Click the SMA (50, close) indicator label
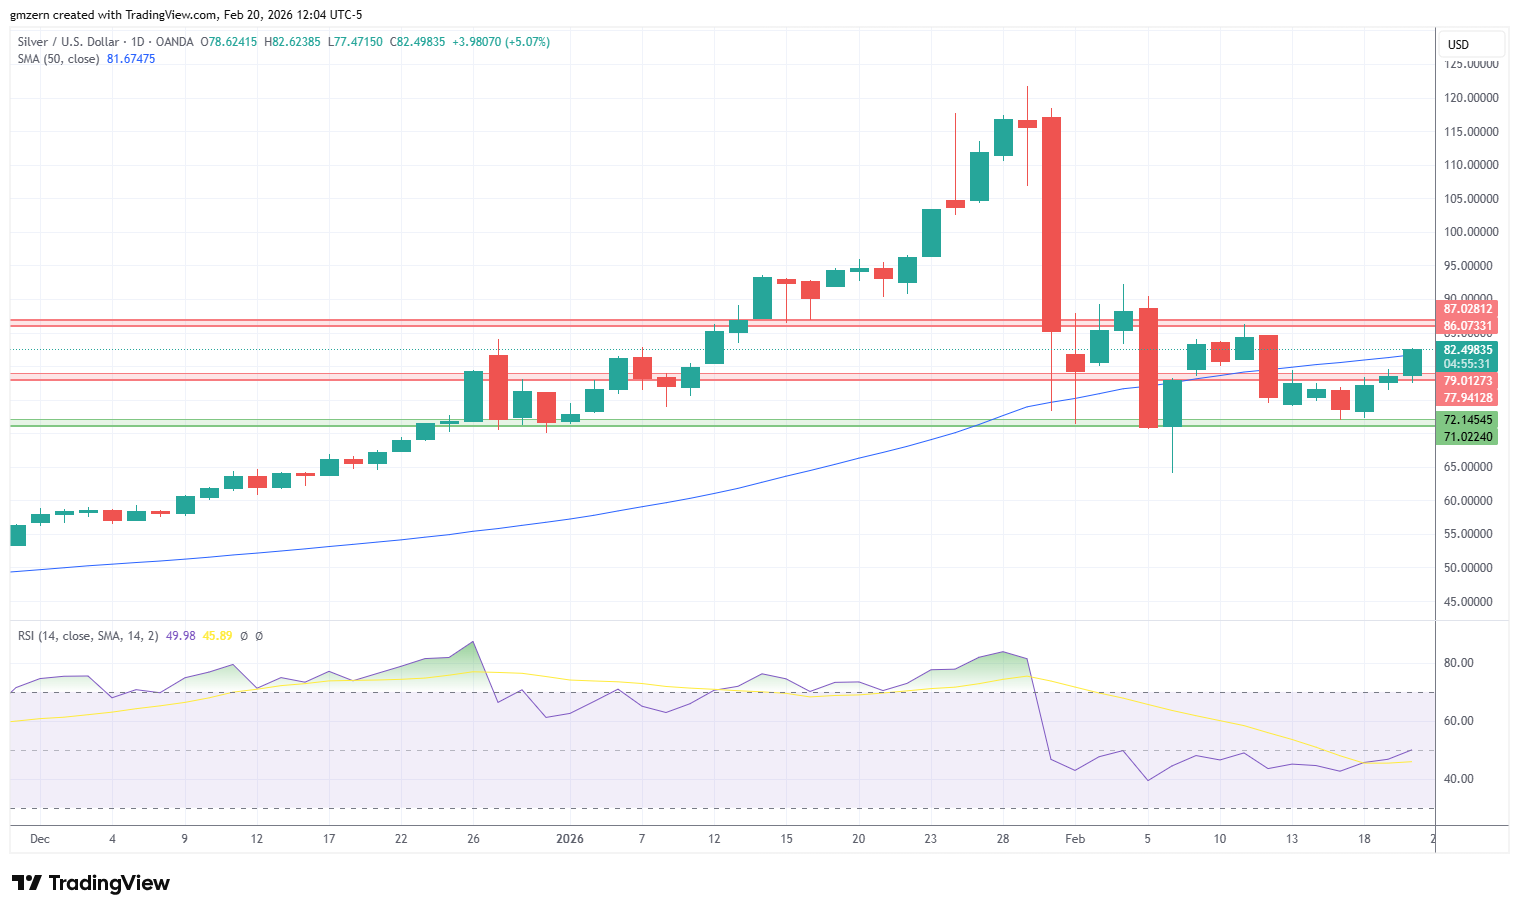 pos(59,59)
